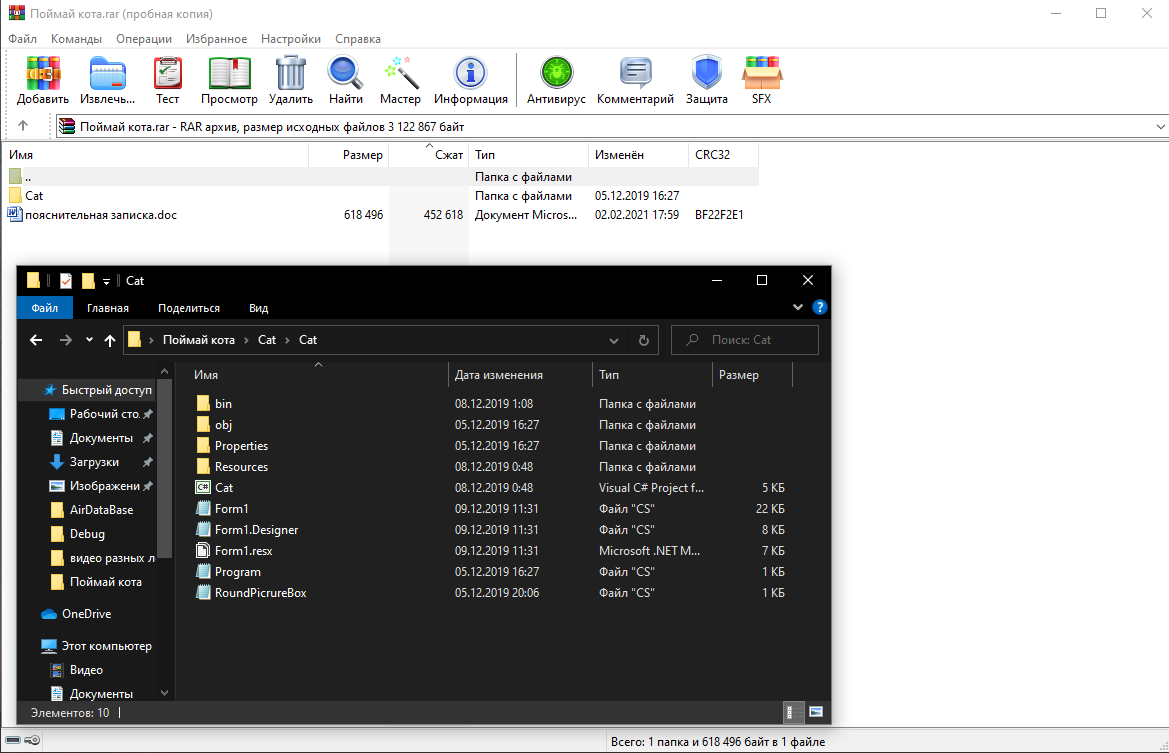Image resolution: width=1169 pixels, height=753 pixels.
Task: Click the SFX archive icon
Action: point(762,80)
